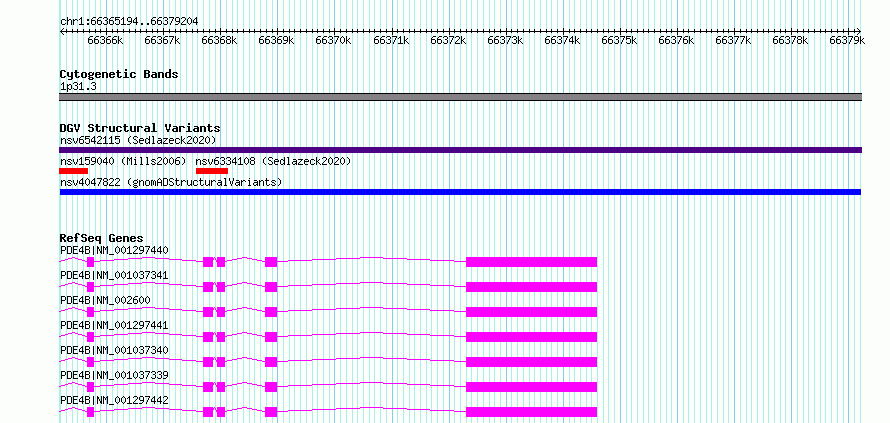Image resolution: width=890 pixels, height=423 pixels.
Task: Click the 66372k ruler tick label
Action: 448,40
